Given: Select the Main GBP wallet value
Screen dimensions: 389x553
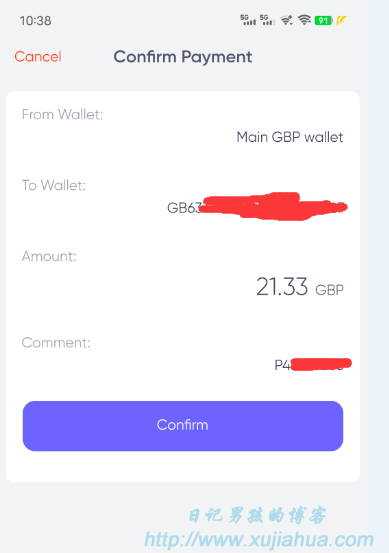Looking at the screenshot, I should point(290,137).
